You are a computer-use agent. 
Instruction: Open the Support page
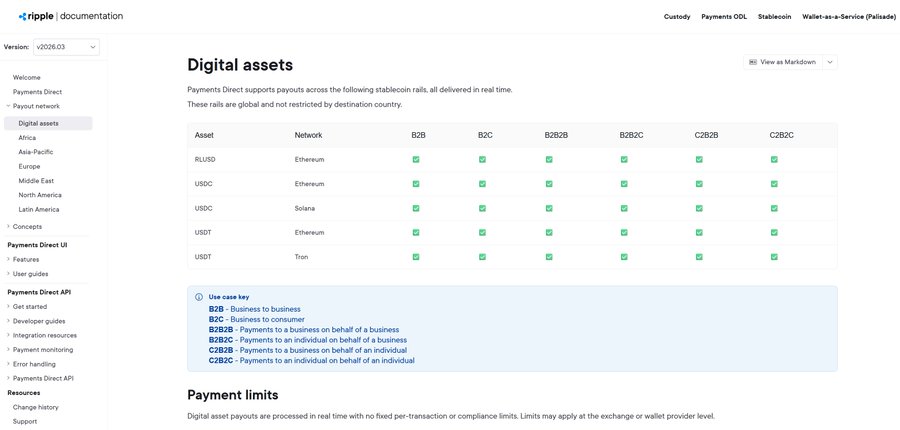(x=25, y=421)
